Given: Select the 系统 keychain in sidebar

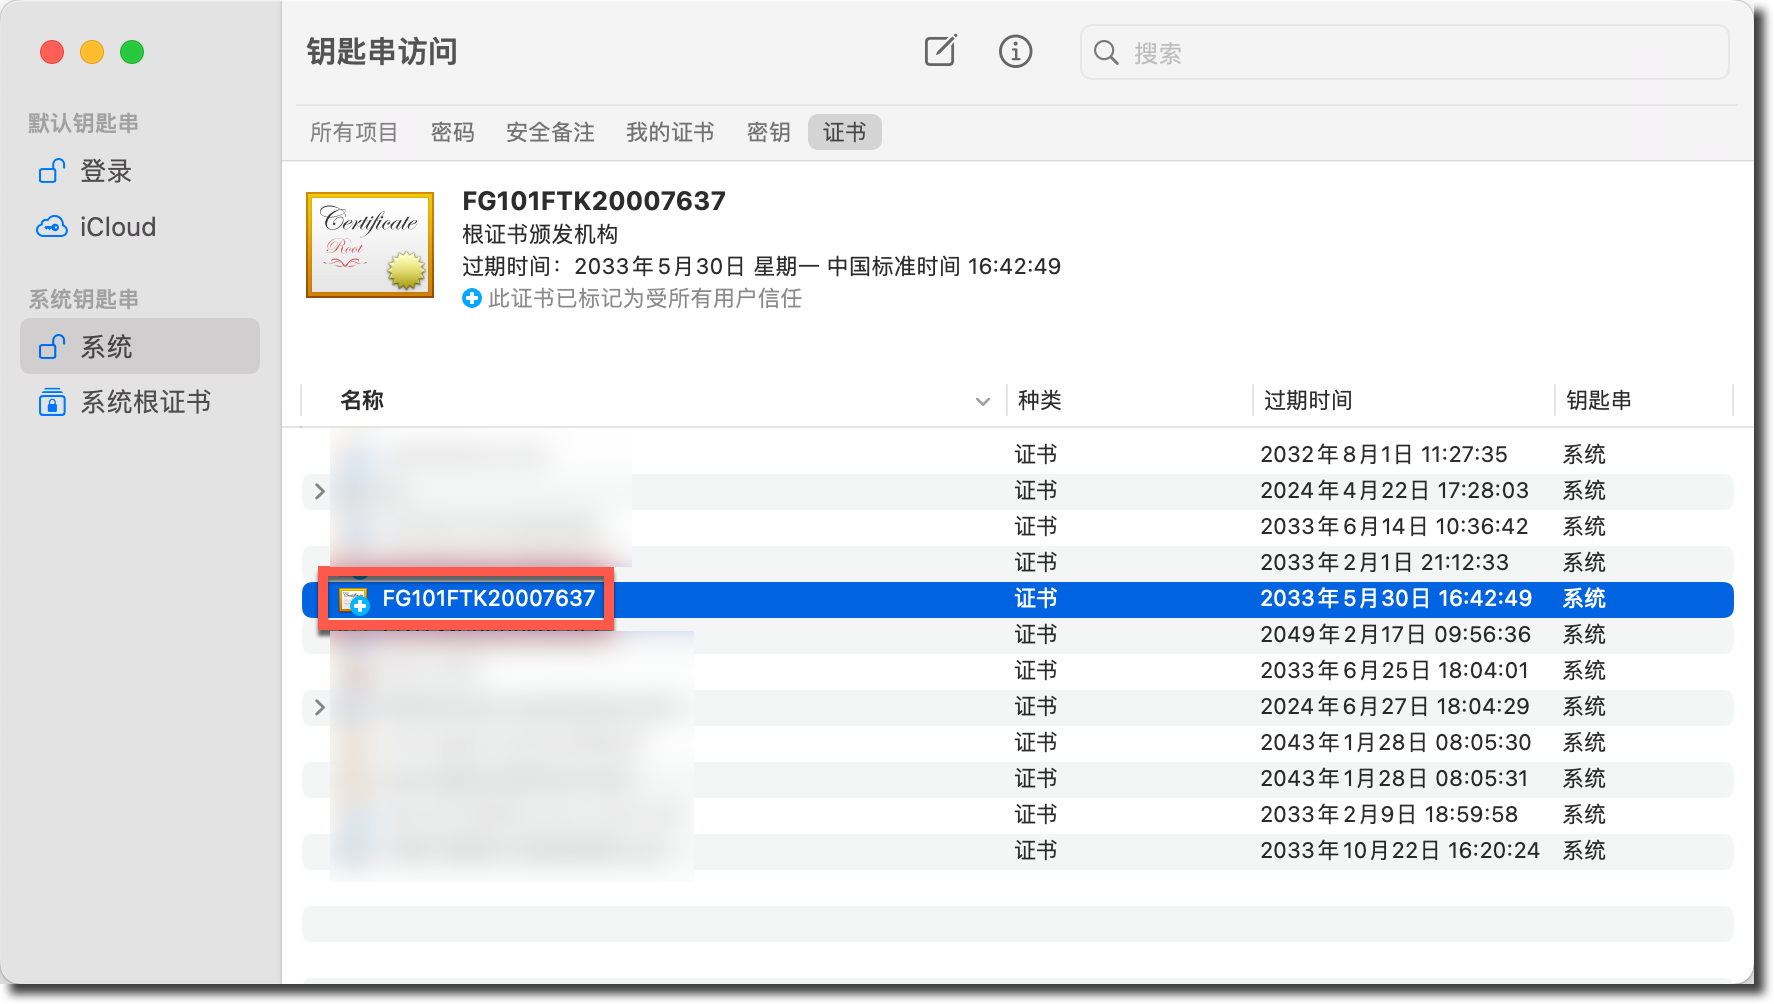Looking at the screenshot, I should coord(106,347).
